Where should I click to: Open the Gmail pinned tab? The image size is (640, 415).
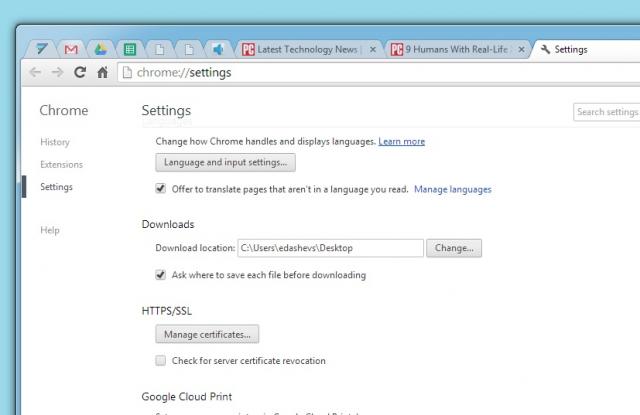[70, 49]
